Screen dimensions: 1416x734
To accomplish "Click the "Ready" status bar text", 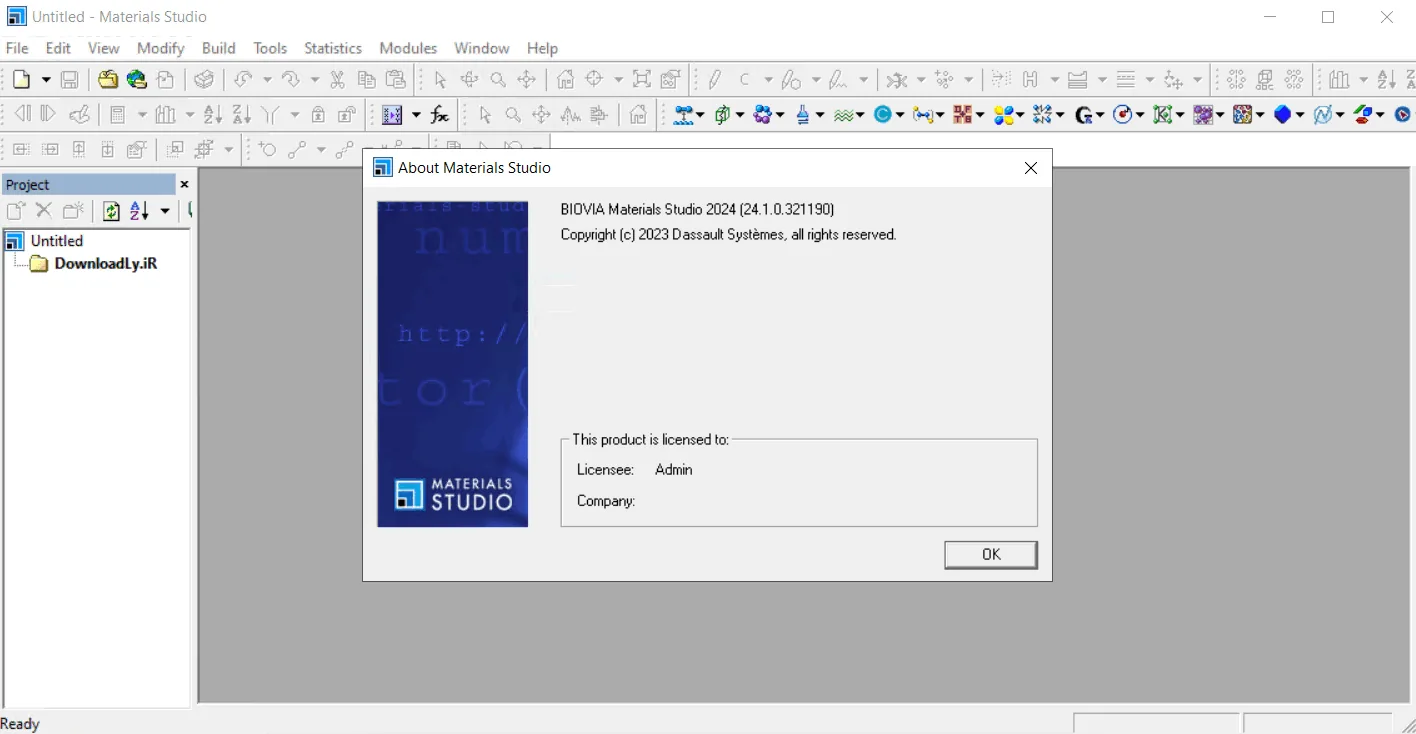I will (x=20, y=724).
